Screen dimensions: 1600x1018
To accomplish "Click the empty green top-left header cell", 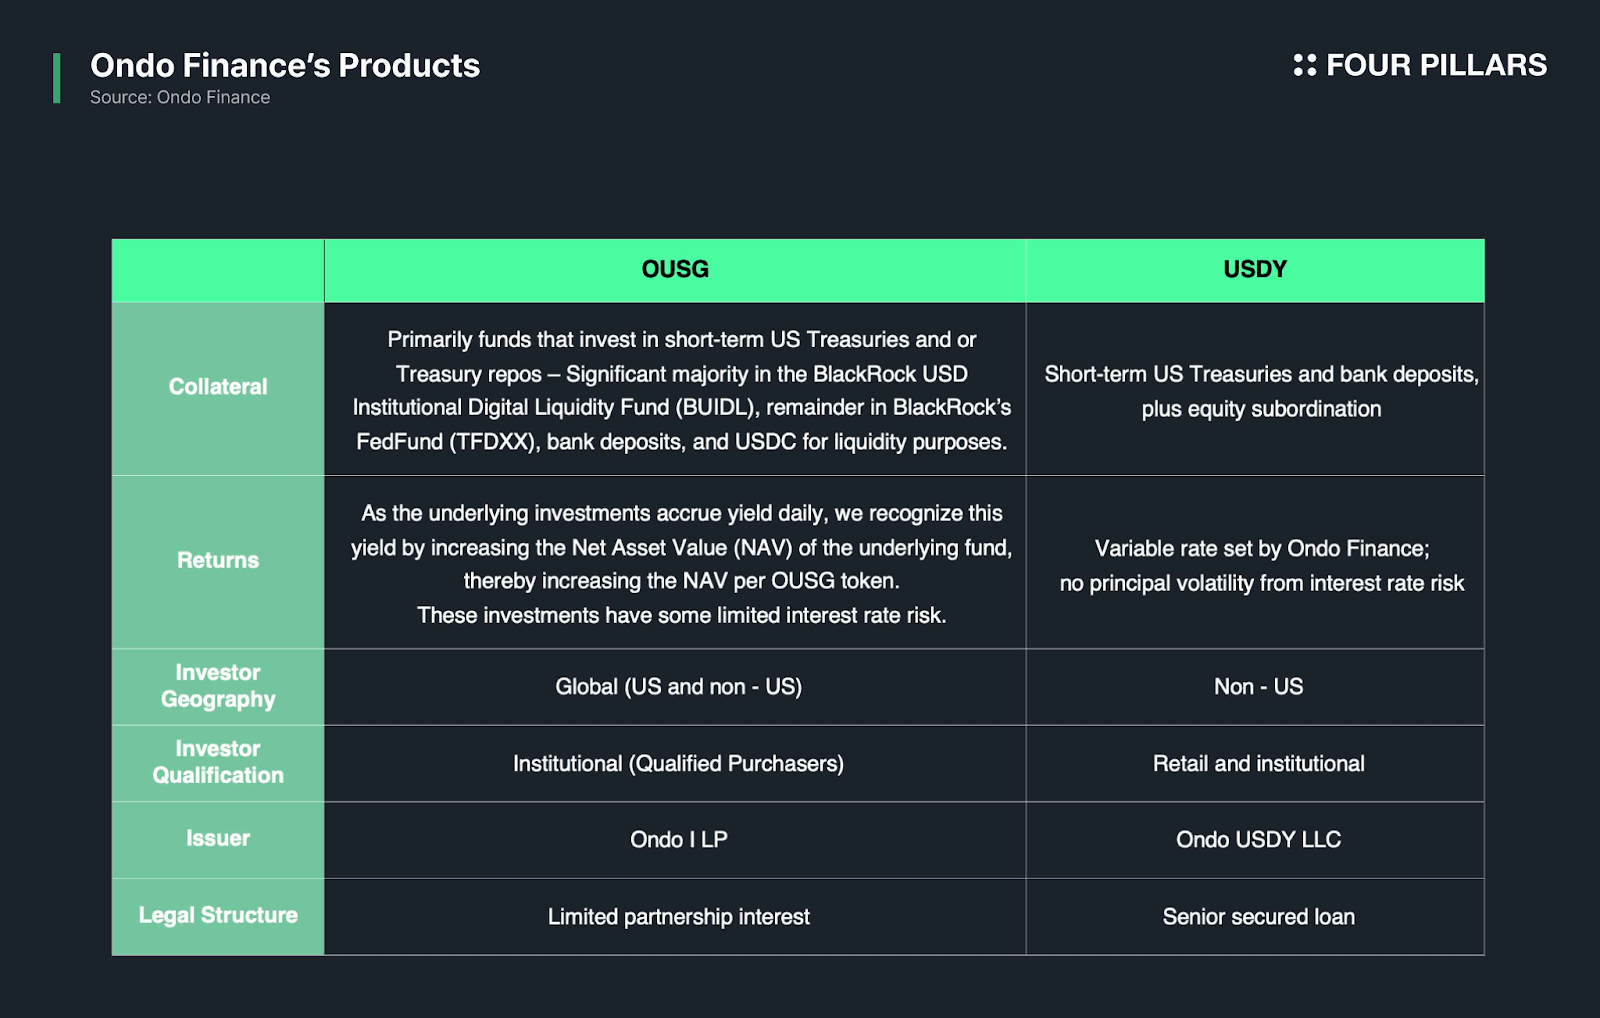I will point(218,270).
